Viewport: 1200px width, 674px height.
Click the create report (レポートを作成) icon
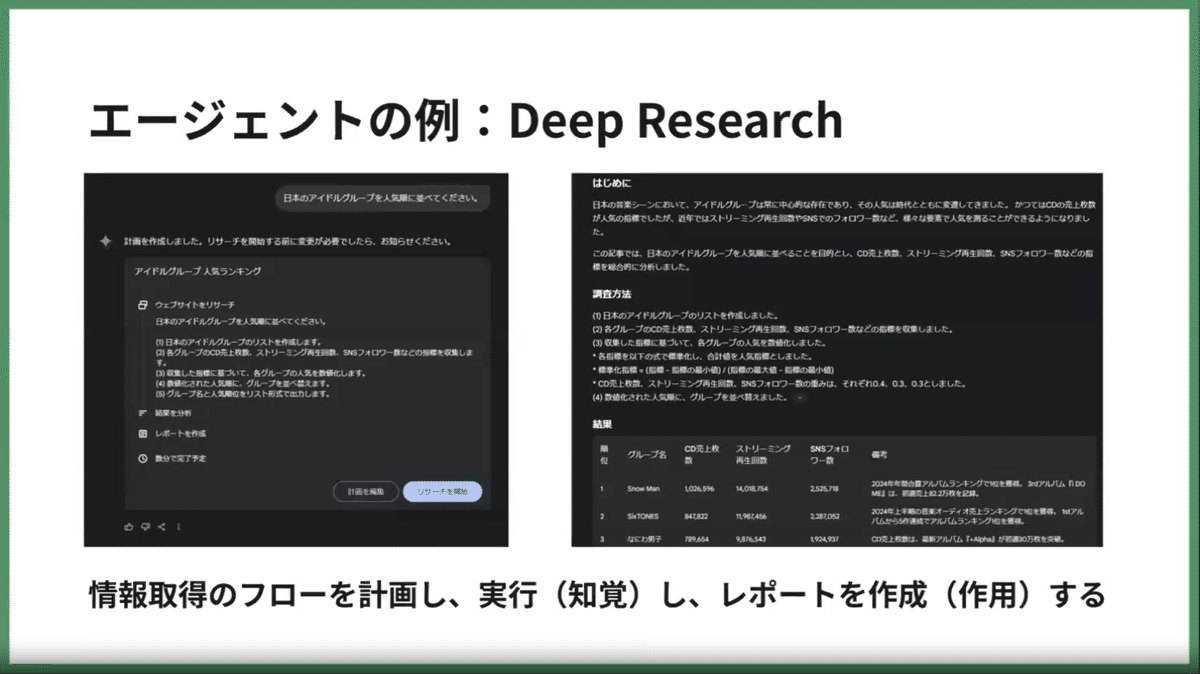coord(143,434)
